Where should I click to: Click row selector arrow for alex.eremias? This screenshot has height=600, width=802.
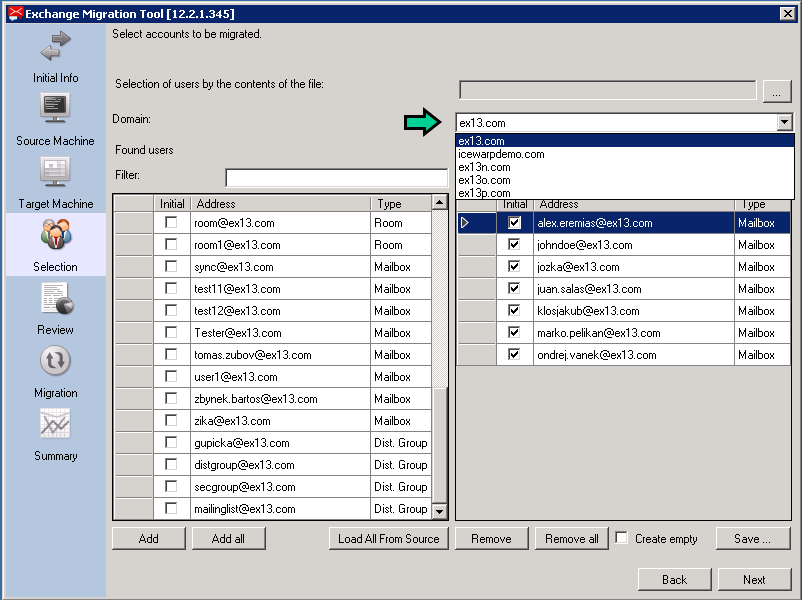coord(464,223)
